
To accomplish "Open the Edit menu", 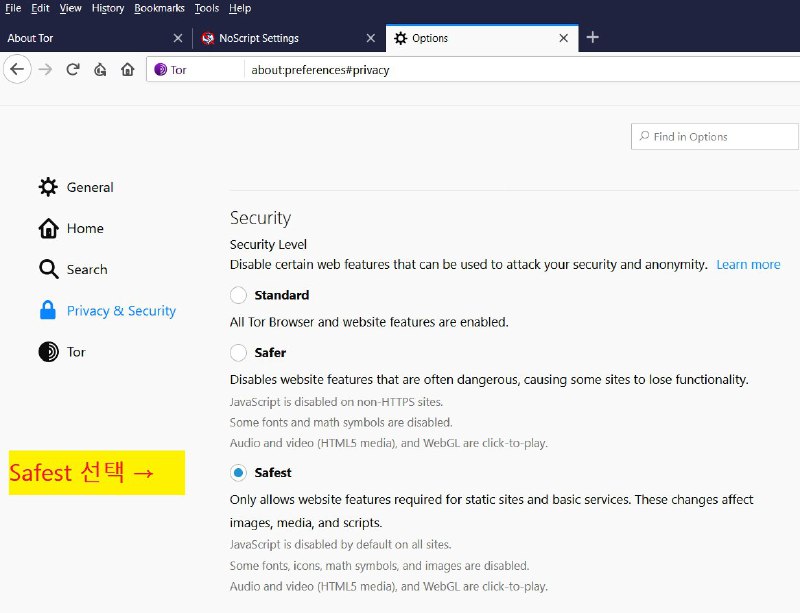I will tap(40, 8).
